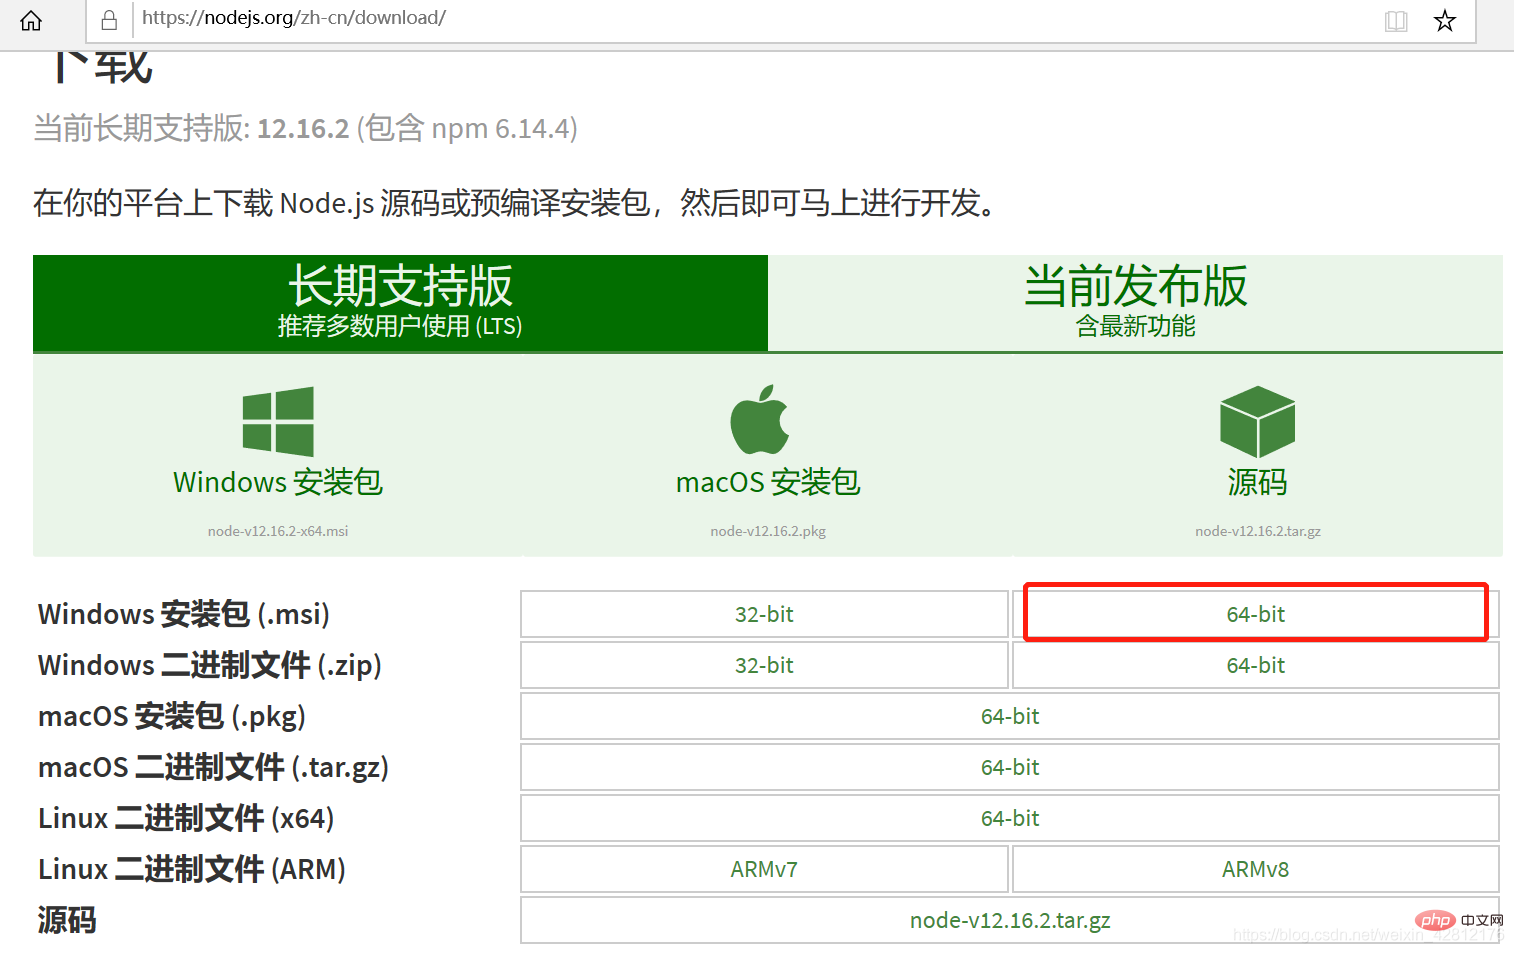
Task: Click the macOS 二进制文件 (.tar.gz) row label
Action: point(213,767)
